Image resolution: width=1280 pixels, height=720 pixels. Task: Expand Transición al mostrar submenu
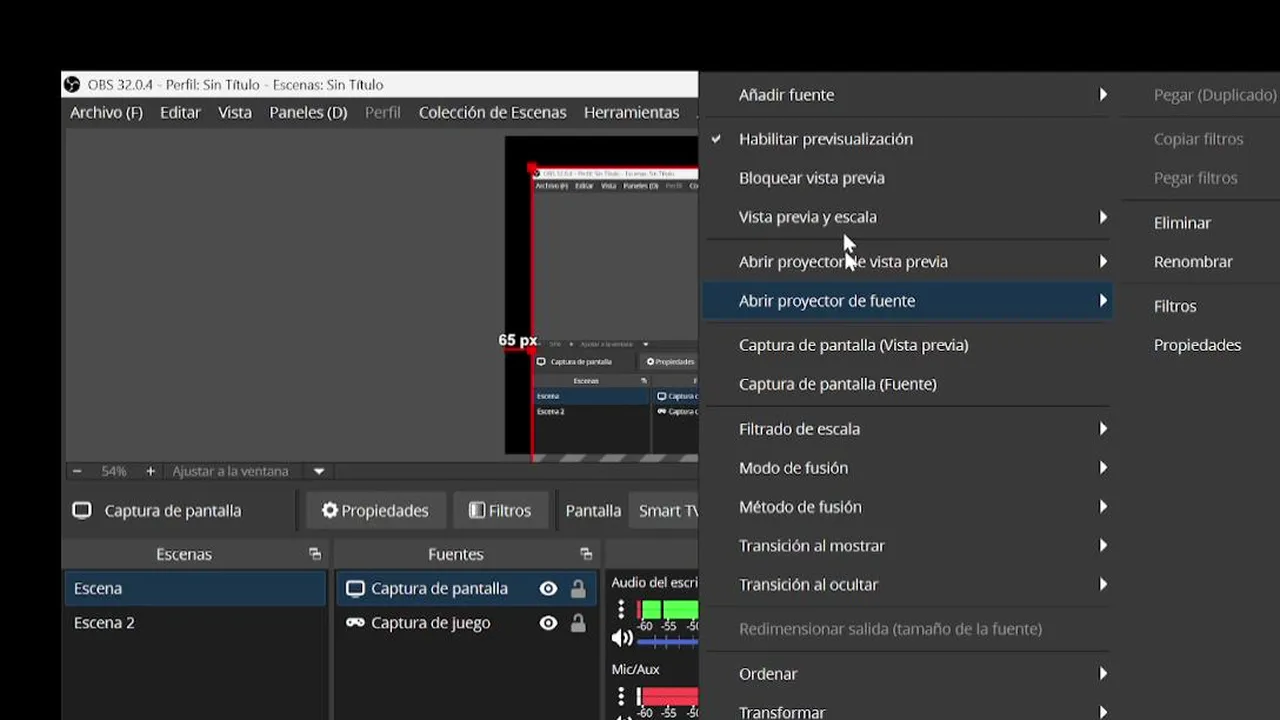point(907,546)
